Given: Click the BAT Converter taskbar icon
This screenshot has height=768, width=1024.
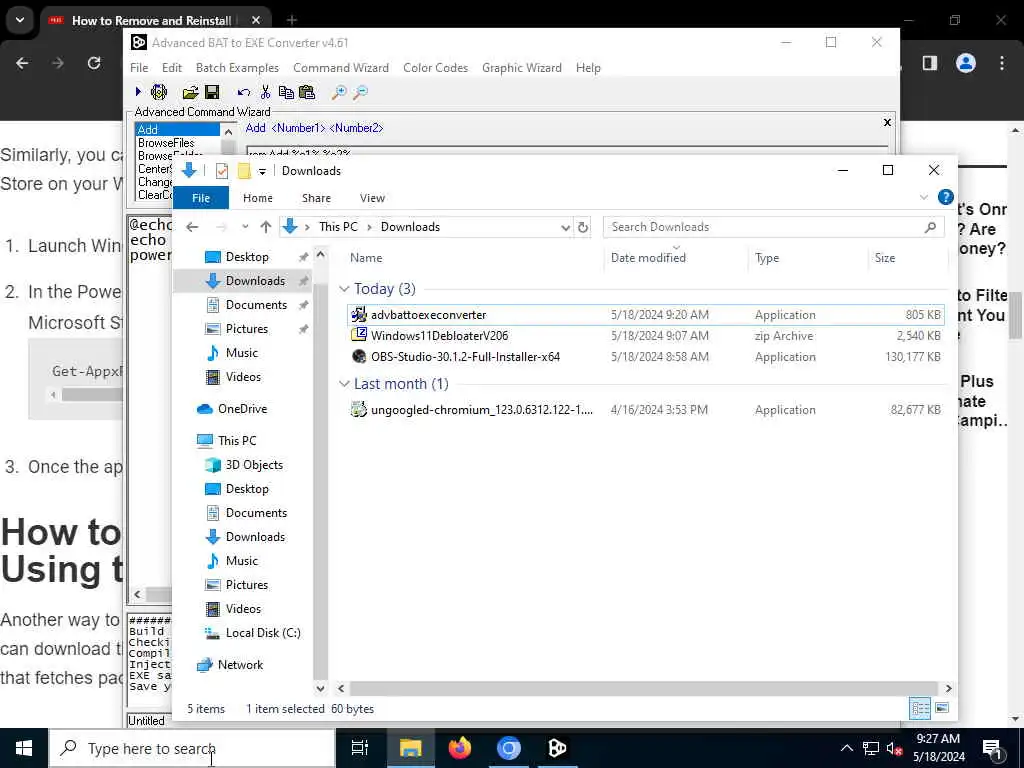Looking at the screenshot, I should 557,748.
